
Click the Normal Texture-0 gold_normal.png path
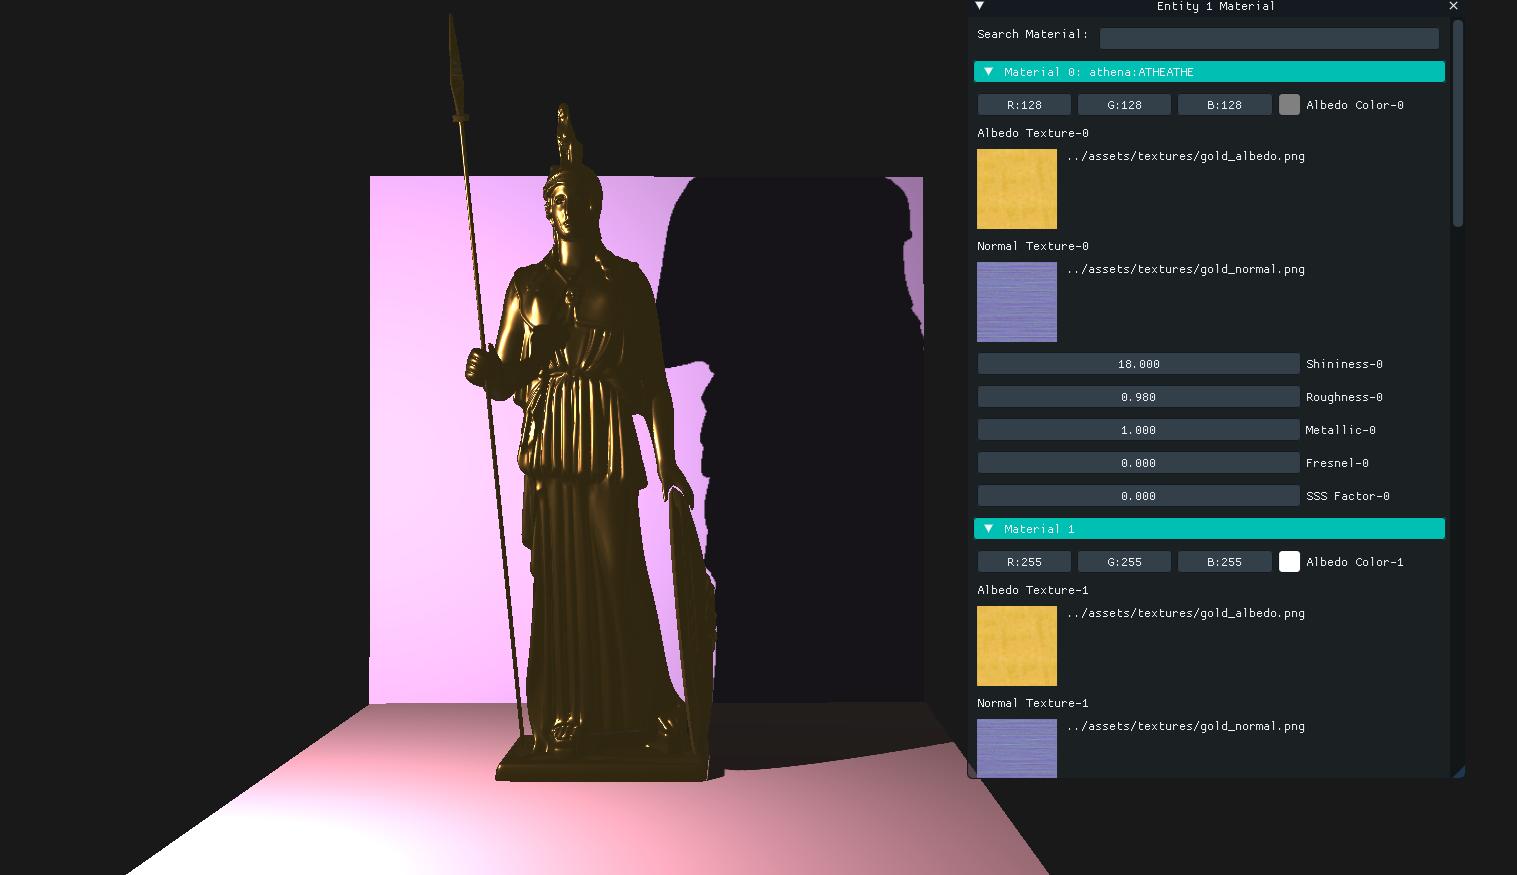point(1186,269)
